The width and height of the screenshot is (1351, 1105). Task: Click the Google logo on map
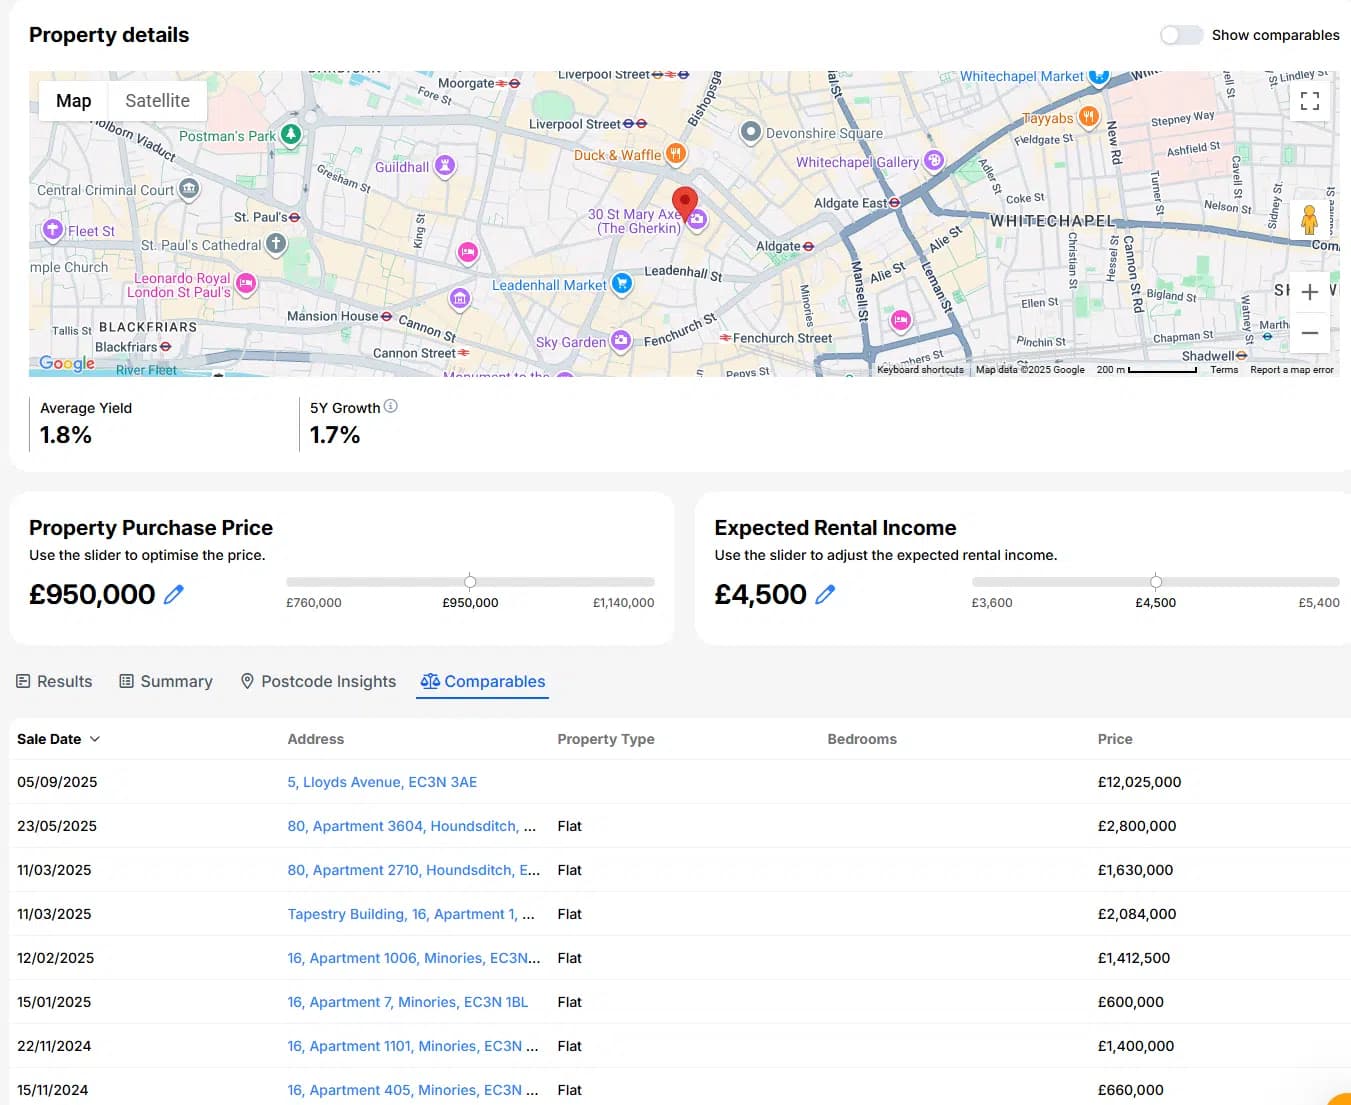click(x=67, y=363)
